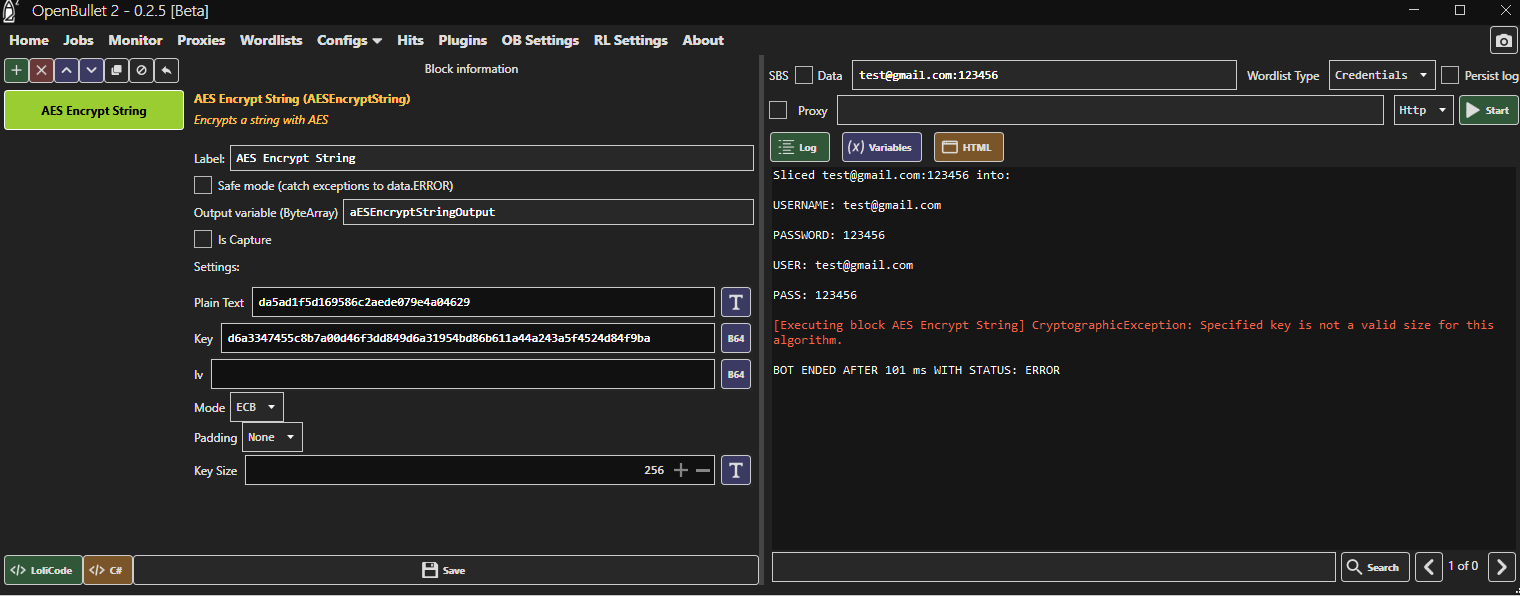Switch to LoliCode view
1520x596 pixels.
(x=43, y=570)
